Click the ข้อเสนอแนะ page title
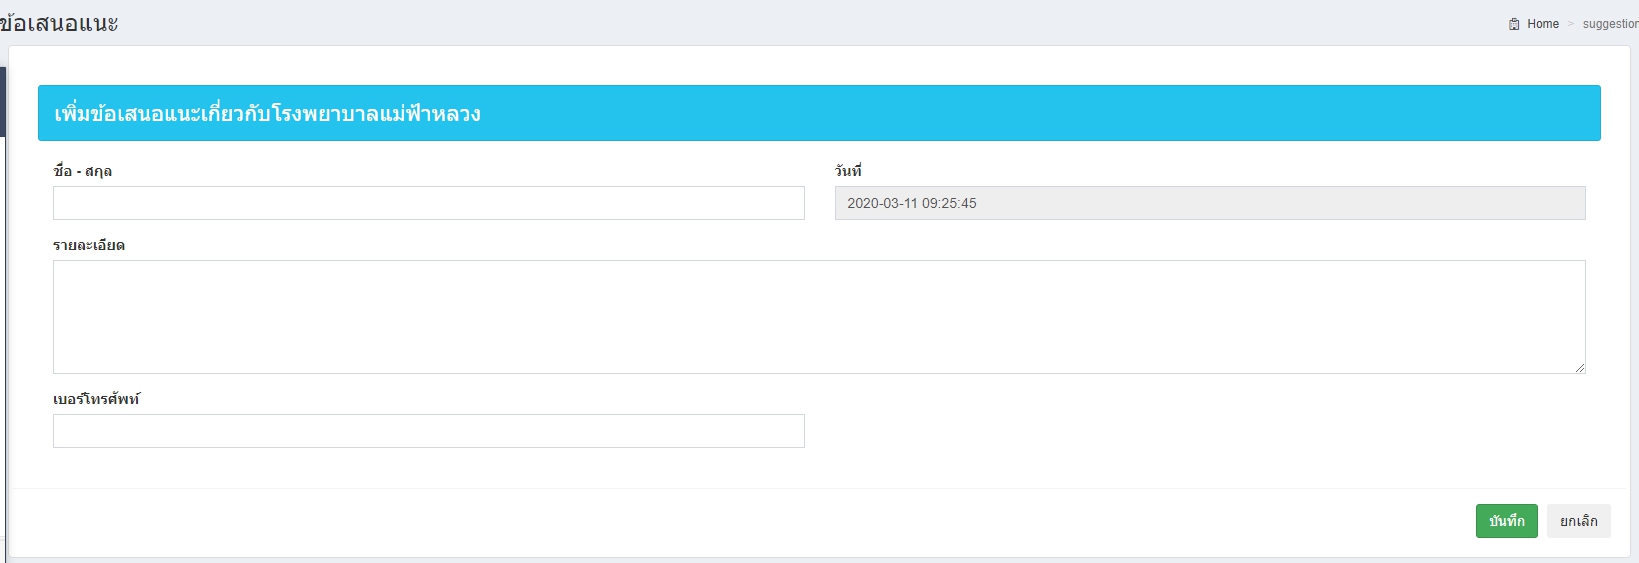Screen dimensions: 1639x563 click(60, 23)
